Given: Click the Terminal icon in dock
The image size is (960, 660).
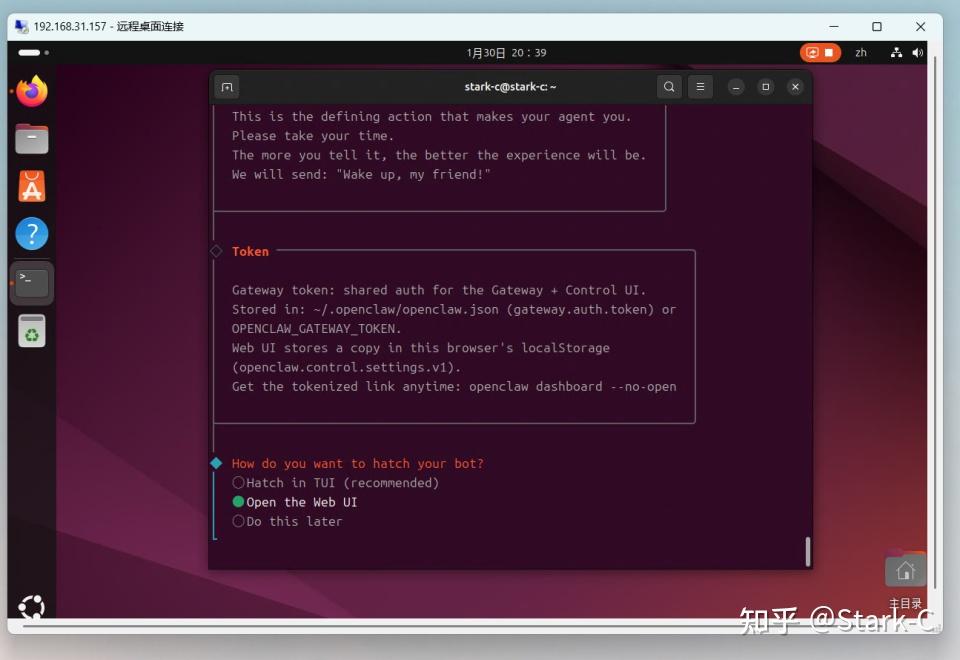Looking at the screenshot, I should 32,283.
